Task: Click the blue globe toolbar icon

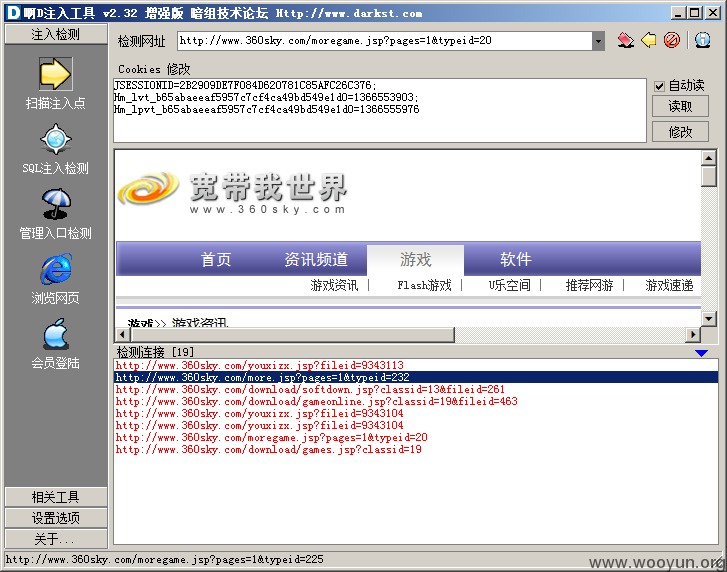Action: pyautogui.click(x=702, y=40)
